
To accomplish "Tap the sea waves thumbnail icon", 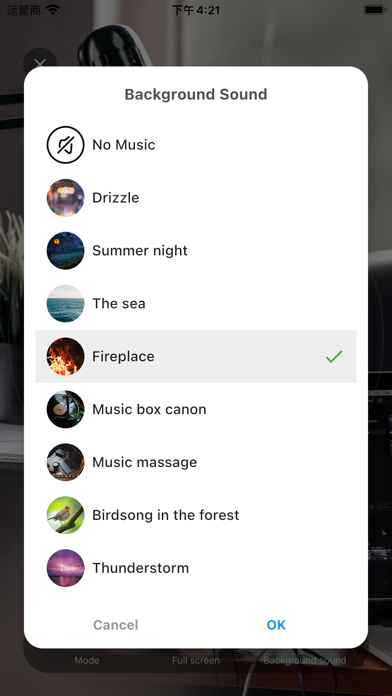I will tap(65, 303).
